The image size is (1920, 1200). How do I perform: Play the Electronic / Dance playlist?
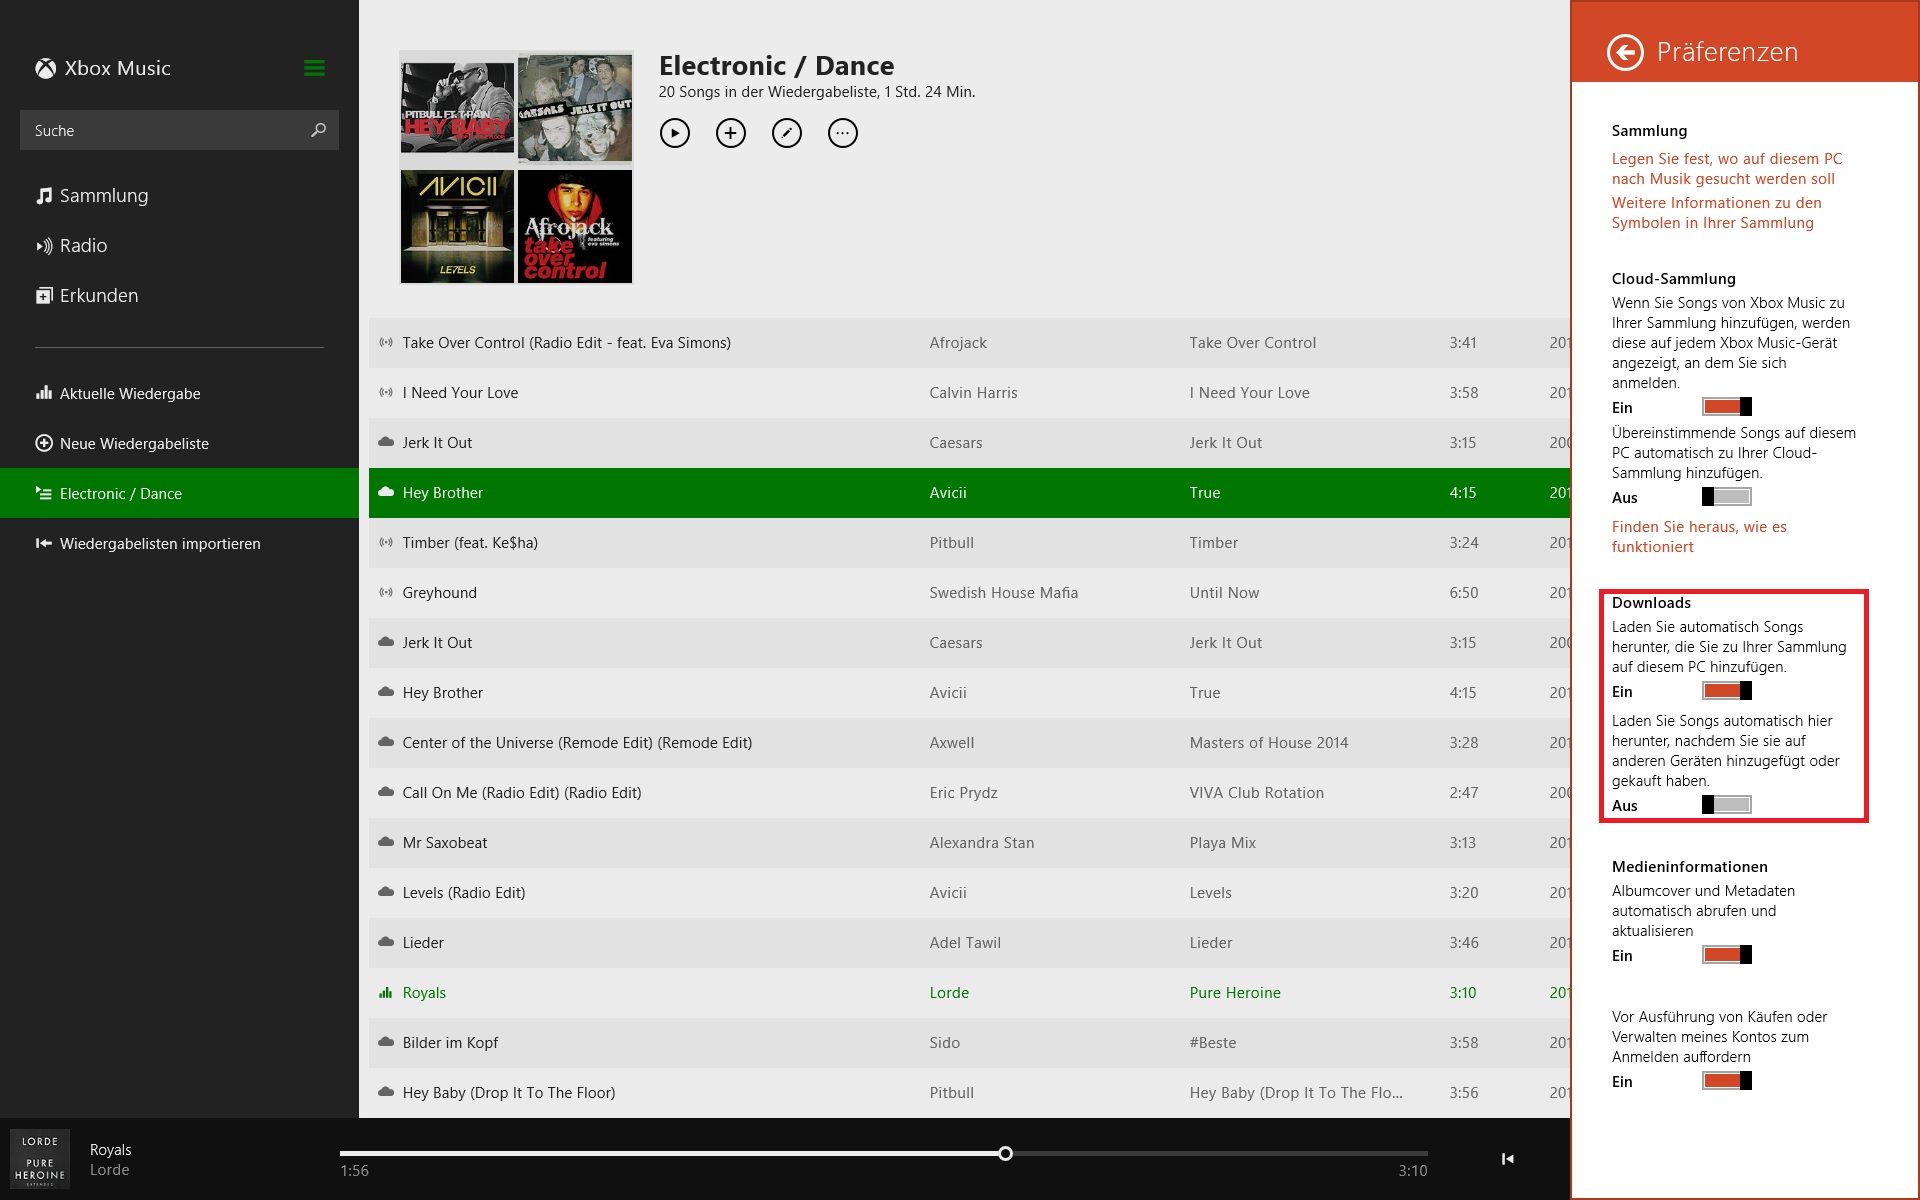675,133
